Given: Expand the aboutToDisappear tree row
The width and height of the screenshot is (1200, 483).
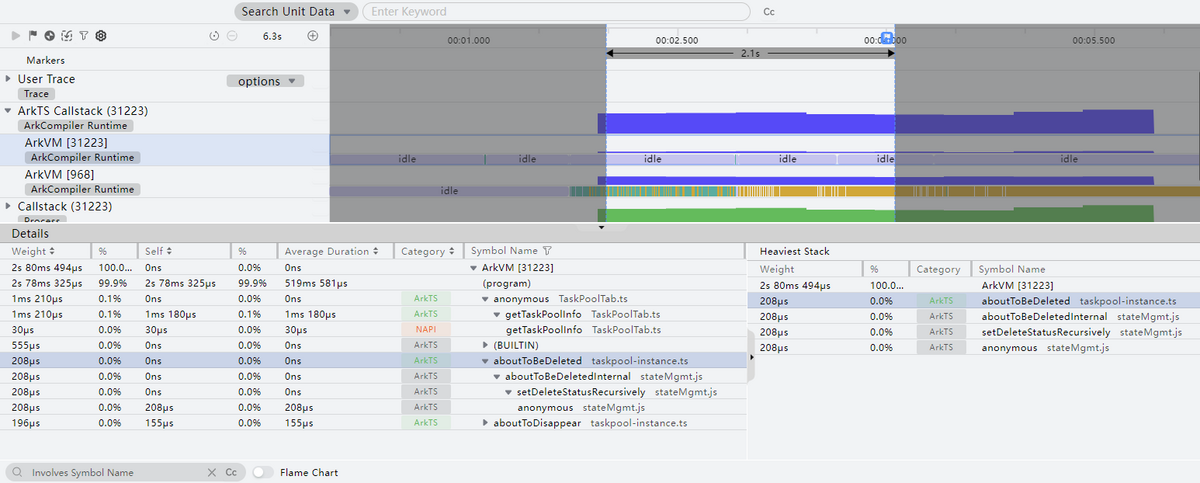Looking at the screenshot, I should pyautogui.click(x=486, y=423).
